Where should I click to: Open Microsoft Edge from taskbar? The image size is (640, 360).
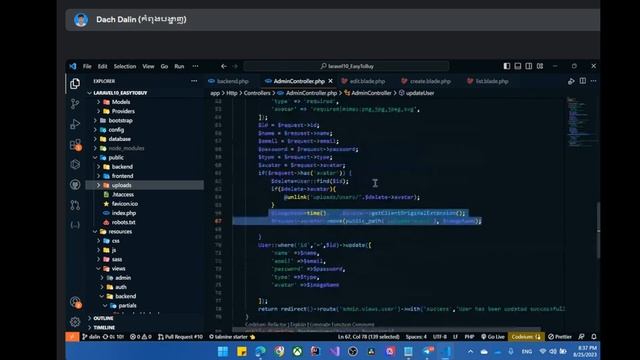pyautogui.click(x=260, y=351)
